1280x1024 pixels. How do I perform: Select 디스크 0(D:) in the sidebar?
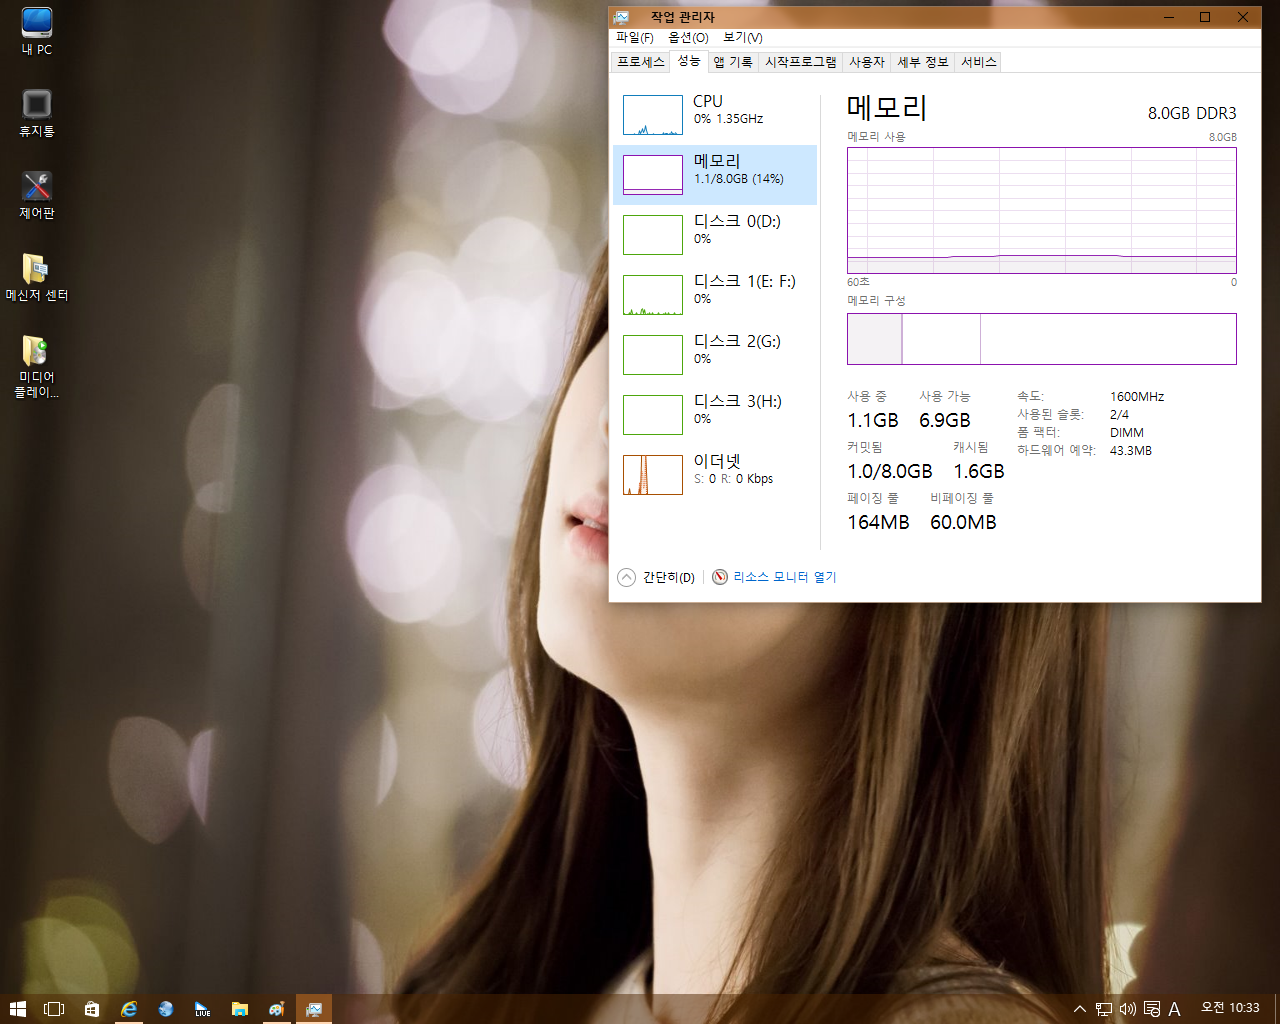pos(715,235)
